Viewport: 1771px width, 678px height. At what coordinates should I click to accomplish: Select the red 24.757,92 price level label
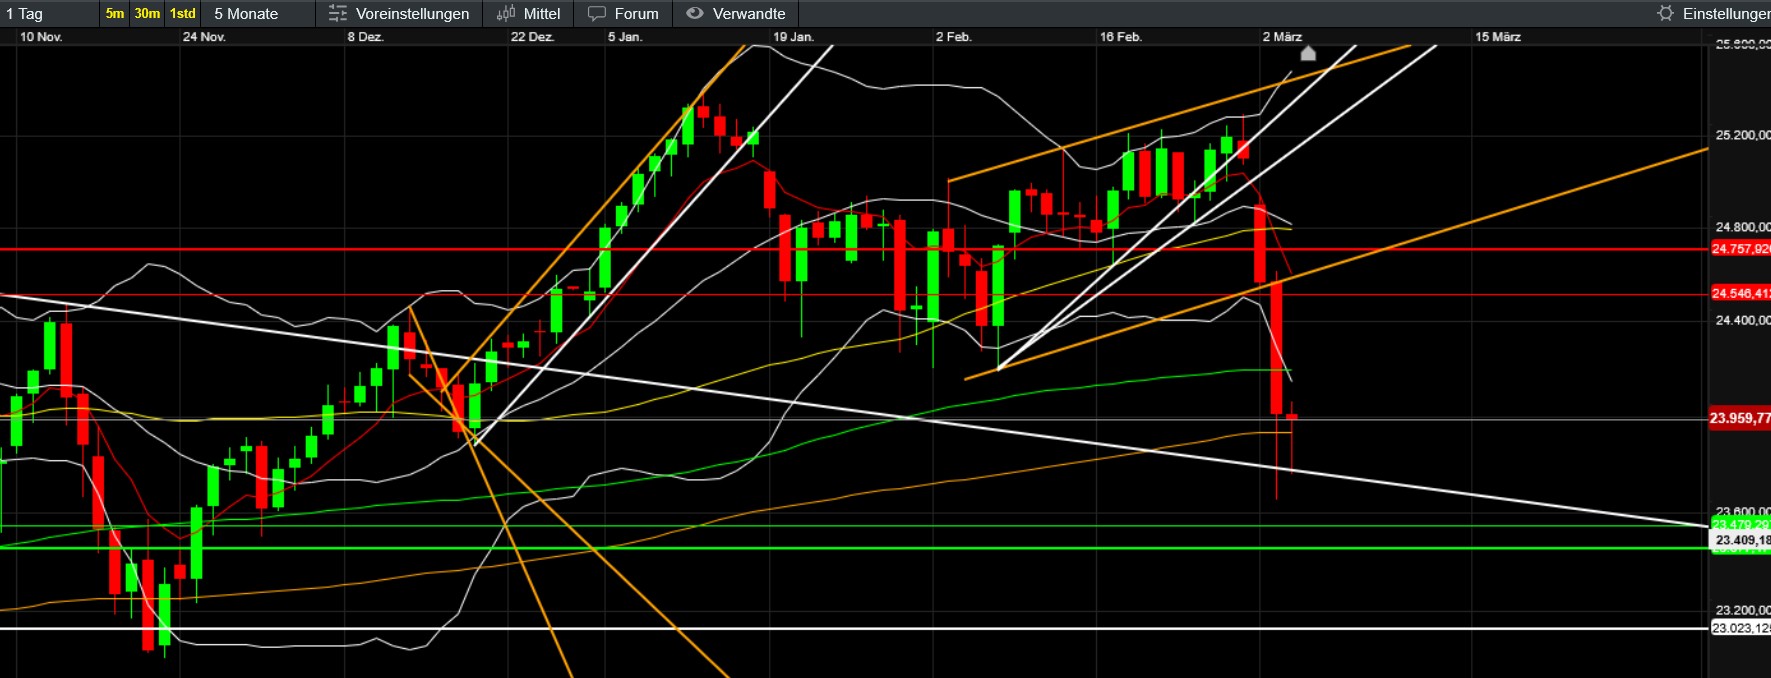click(x=1740, y=249)
